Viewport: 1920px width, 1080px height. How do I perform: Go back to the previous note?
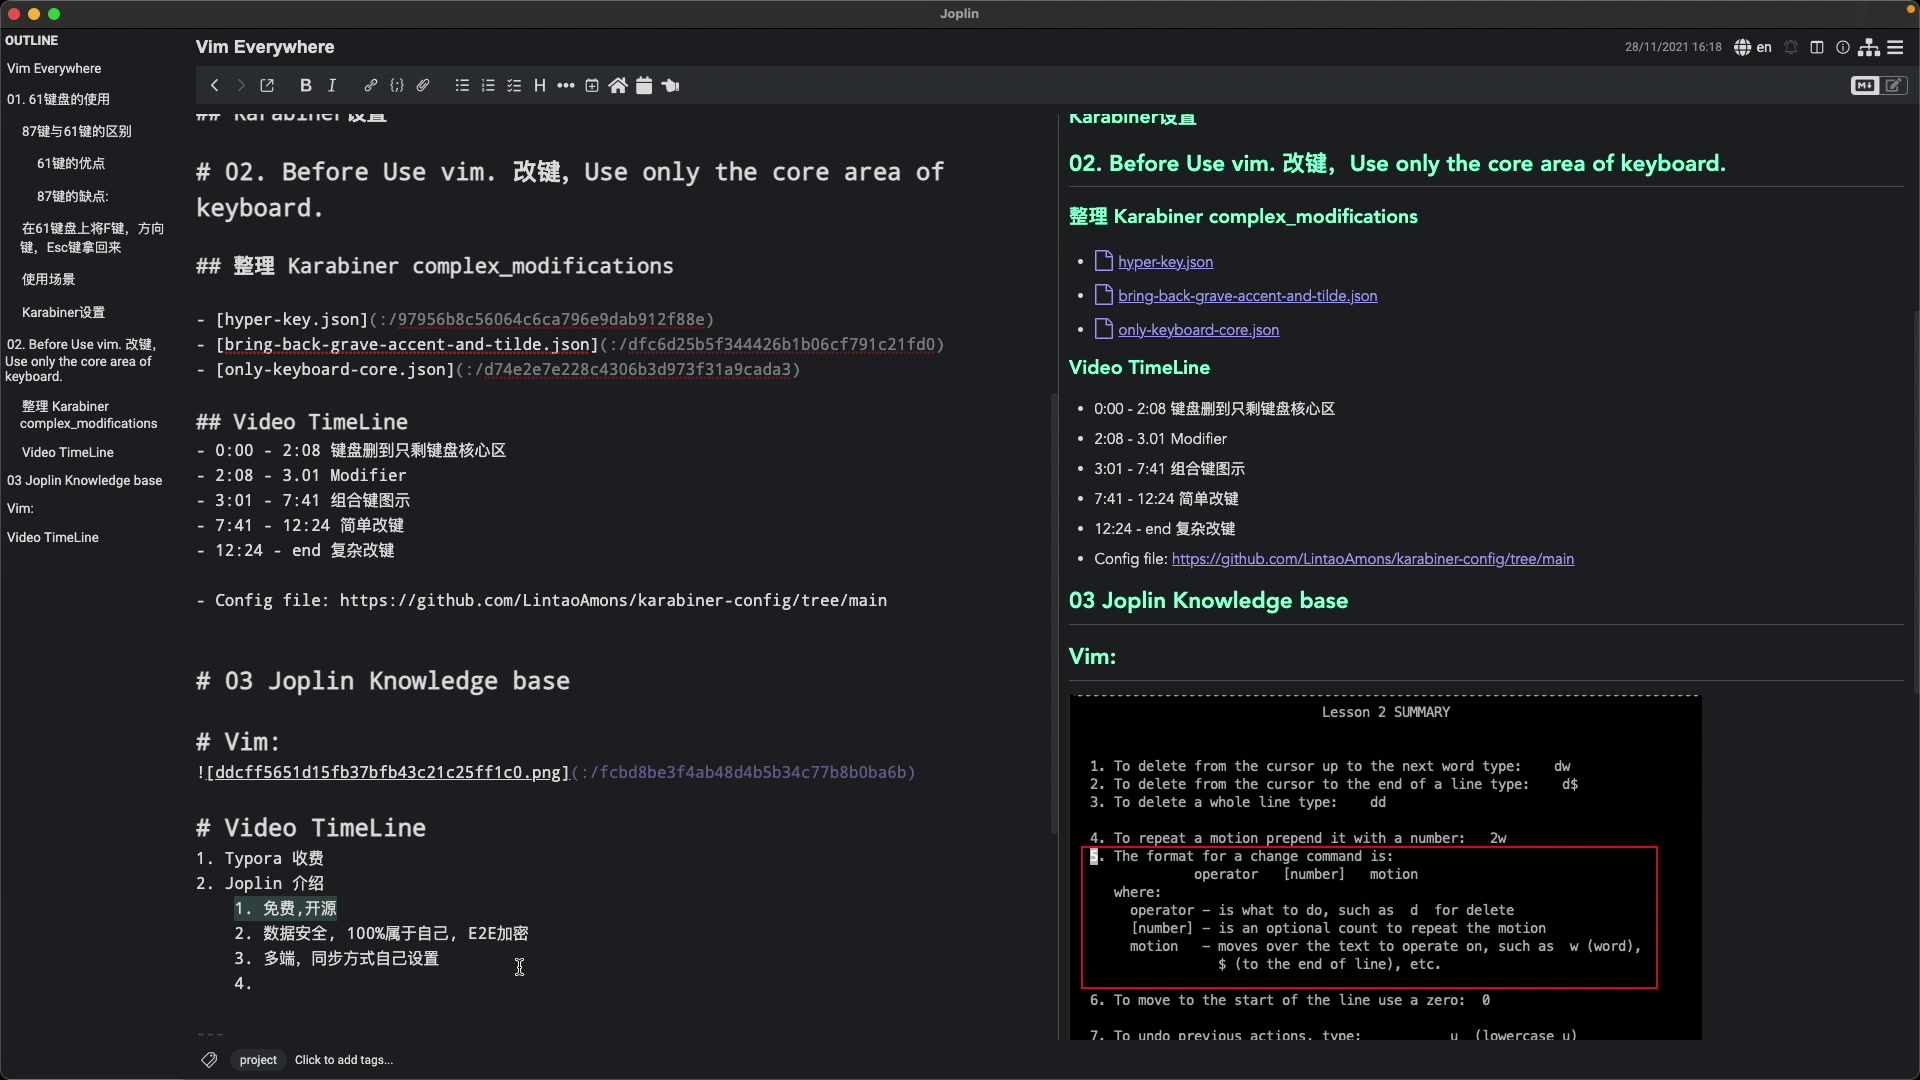[x=214, y=86]
